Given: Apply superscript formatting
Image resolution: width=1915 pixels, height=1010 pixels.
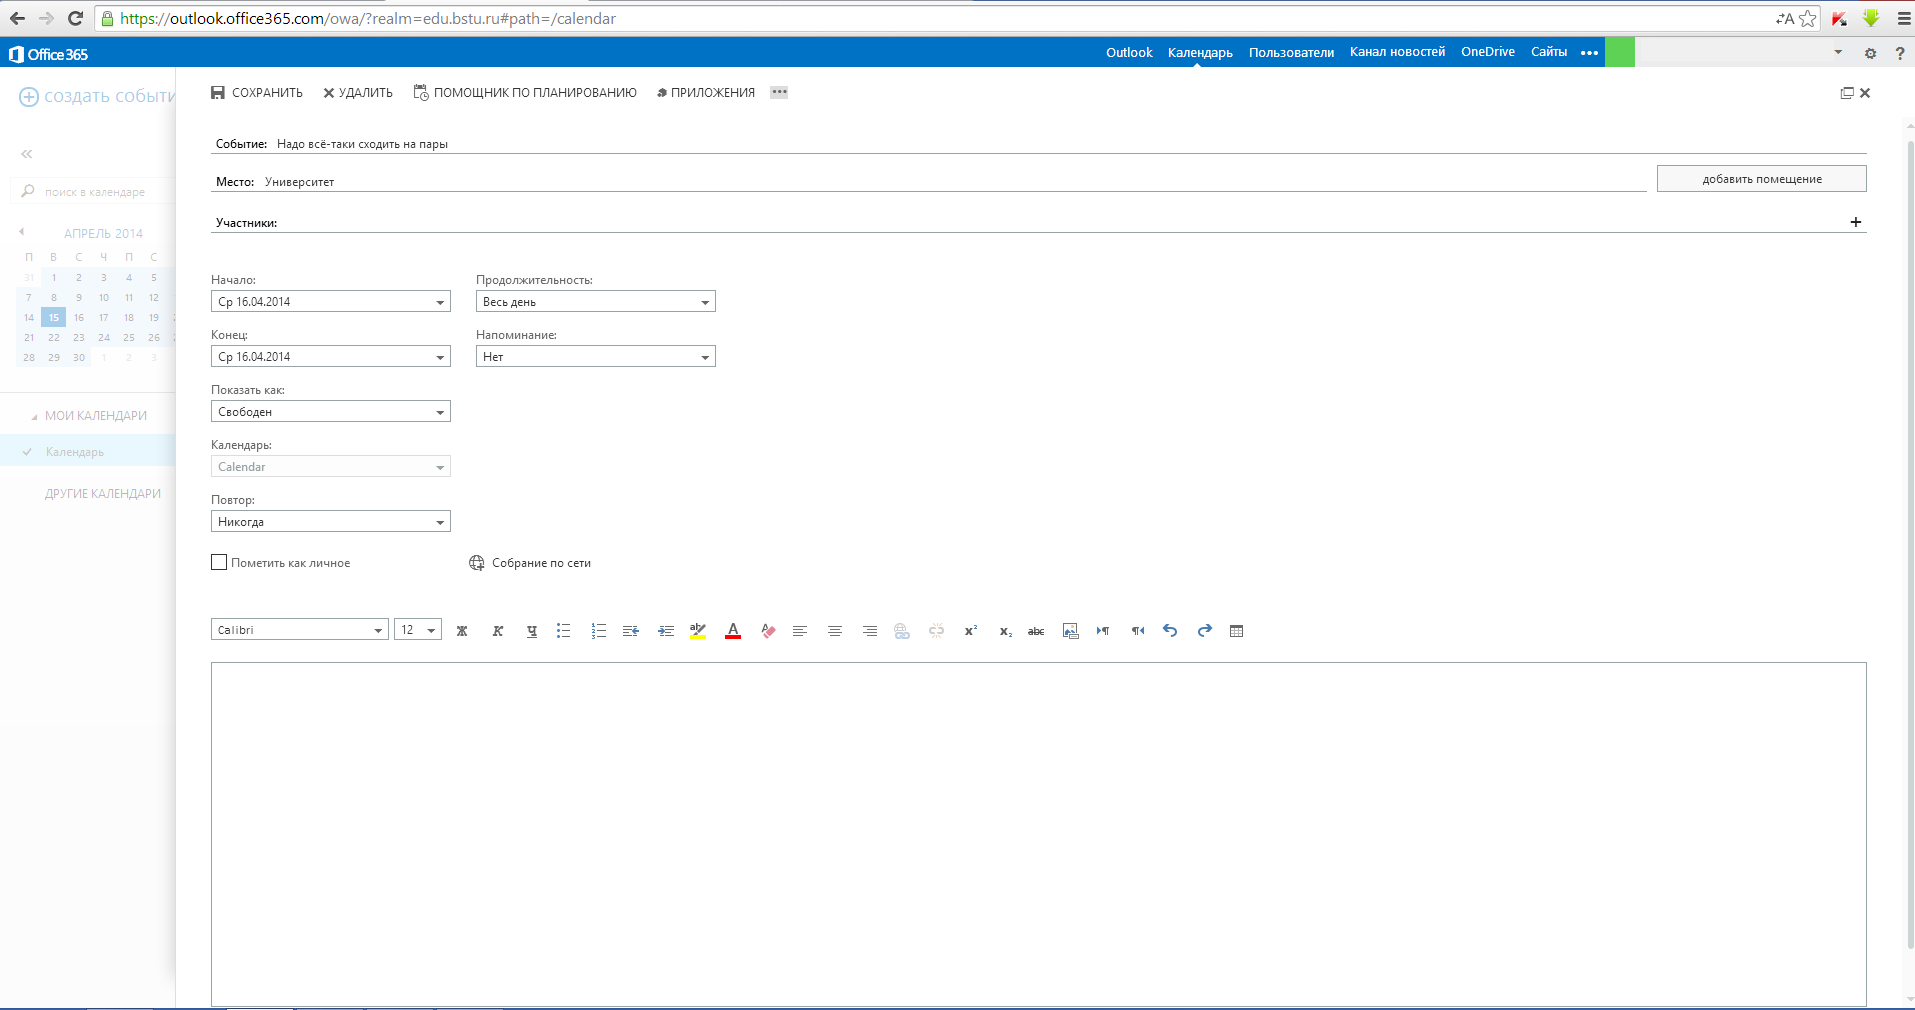Looking at the screenshot, I should 971,631.
